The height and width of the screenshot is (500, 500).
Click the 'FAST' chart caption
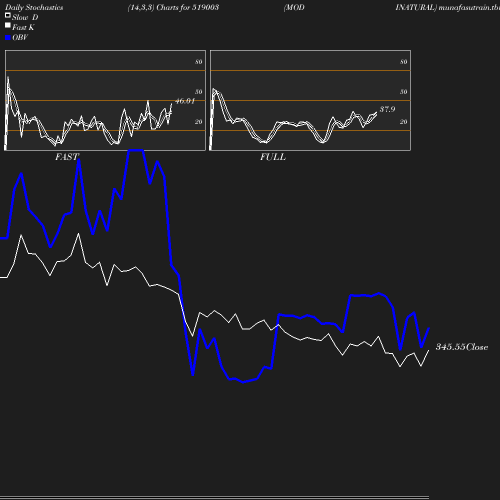pos(67,157)
